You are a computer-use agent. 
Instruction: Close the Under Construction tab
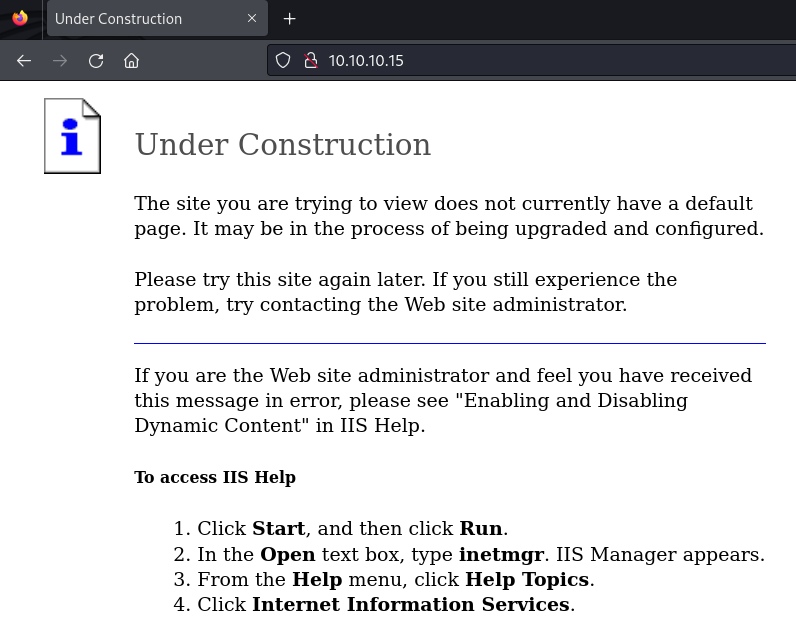point(252,18)
